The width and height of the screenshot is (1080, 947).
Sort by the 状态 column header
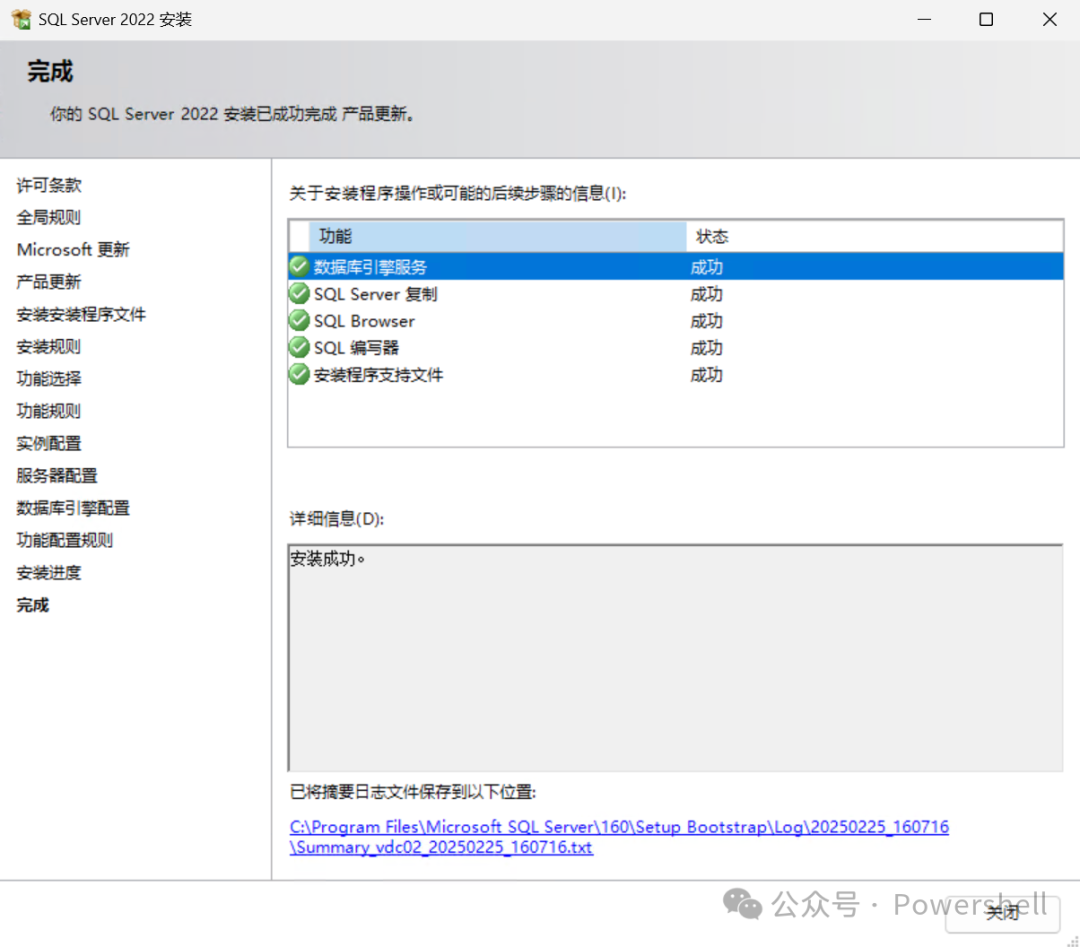[x=875, y=236]
